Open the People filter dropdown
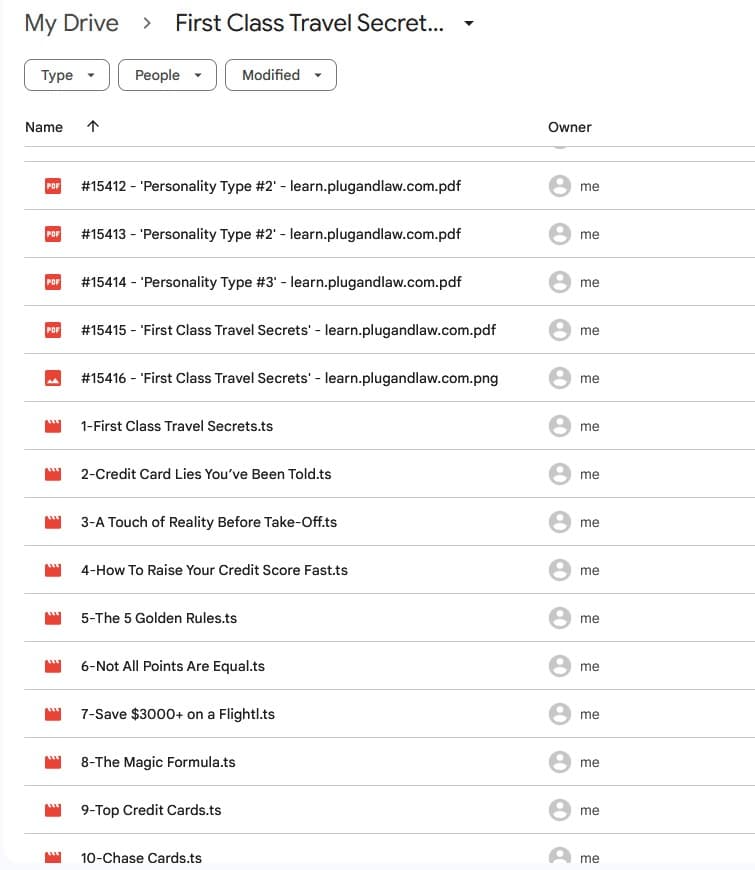This screenshot has width=755, height=870. click(167, 75)
